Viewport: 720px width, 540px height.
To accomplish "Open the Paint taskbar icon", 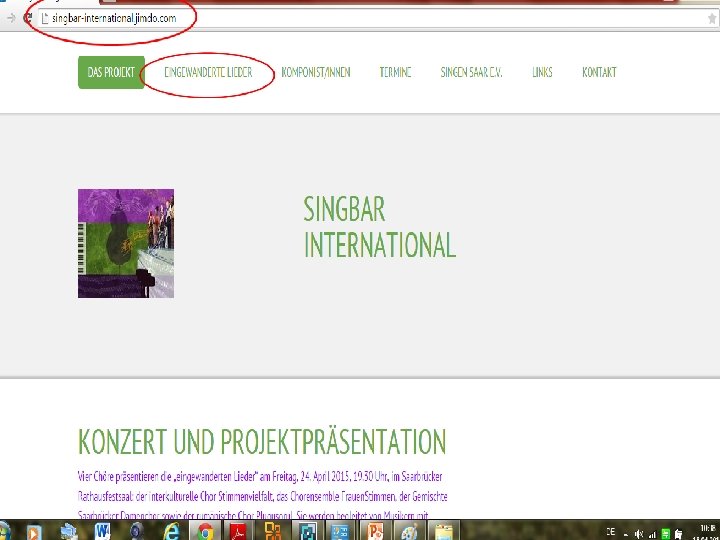I will pos(409,531).
